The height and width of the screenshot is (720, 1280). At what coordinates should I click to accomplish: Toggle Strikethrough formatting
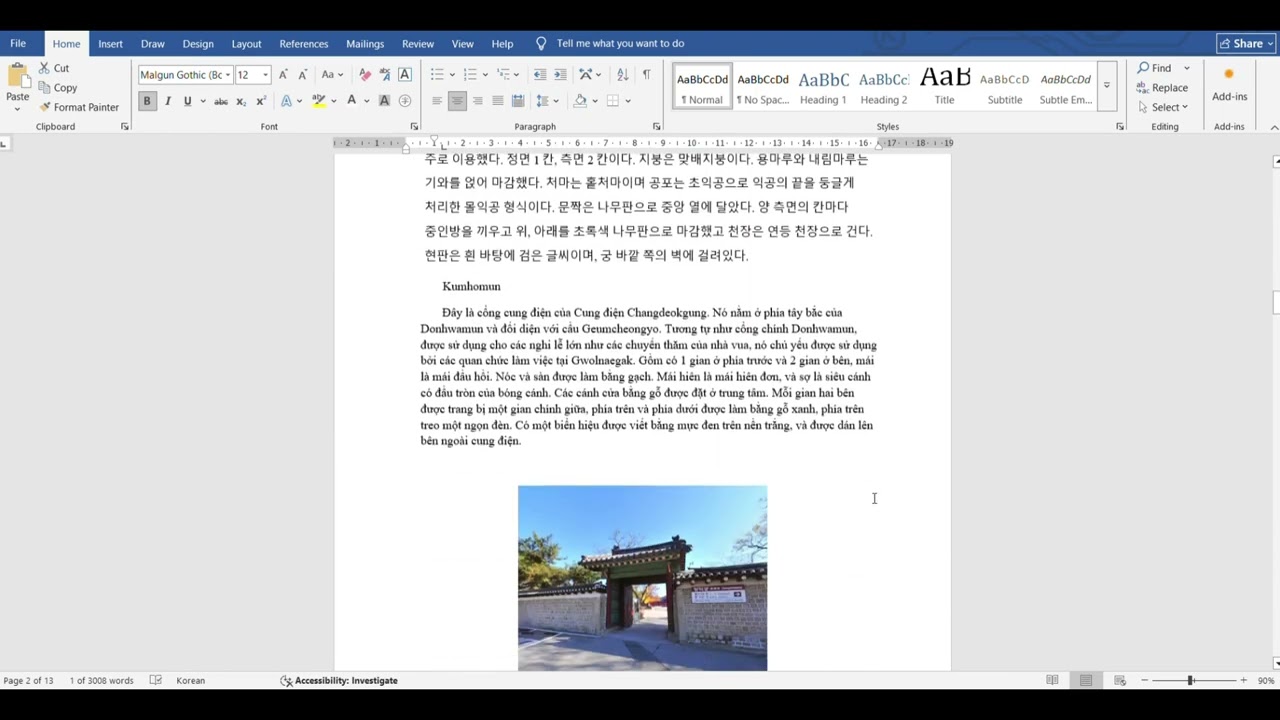221,101
